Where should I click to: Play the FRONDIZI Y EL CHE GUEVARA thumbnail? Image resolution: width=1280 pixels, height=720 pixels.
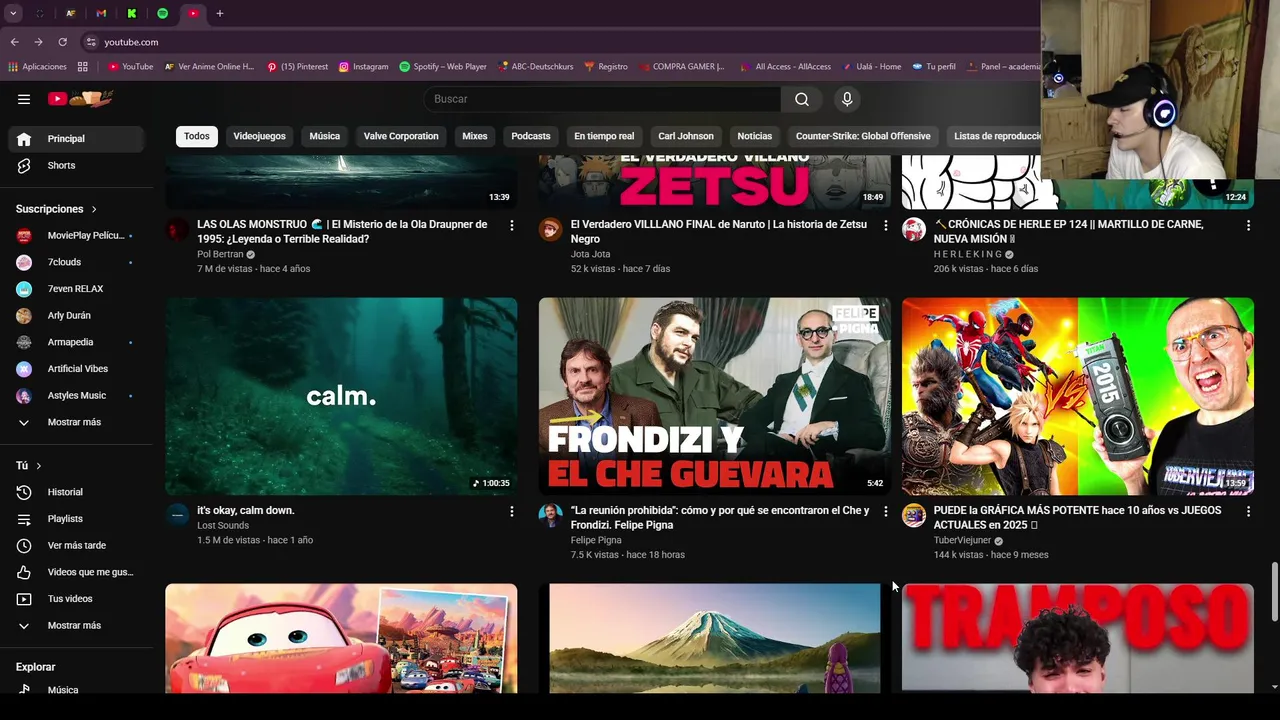tap(714, 396)
